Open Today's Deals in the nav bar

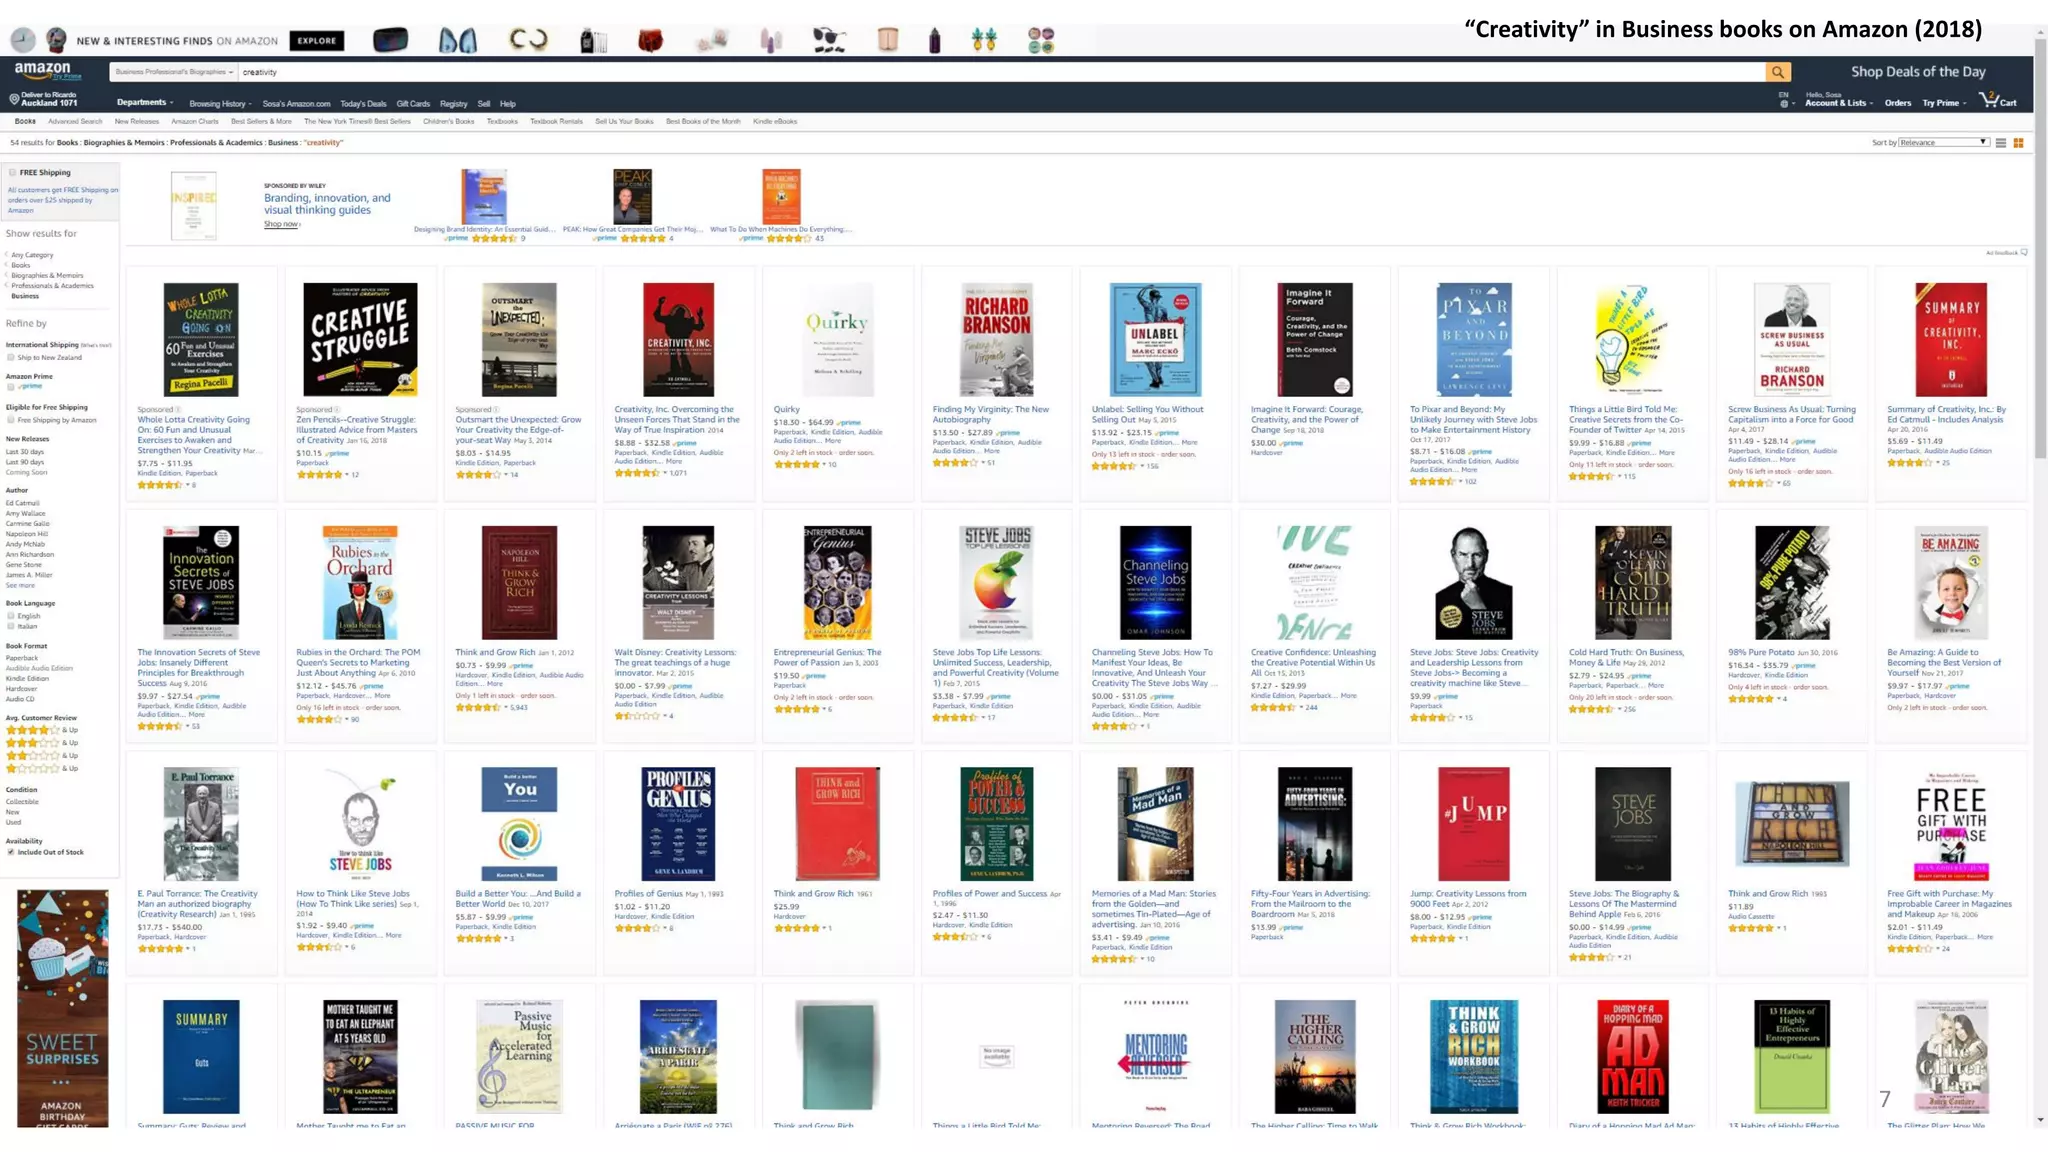pos(363,104)
